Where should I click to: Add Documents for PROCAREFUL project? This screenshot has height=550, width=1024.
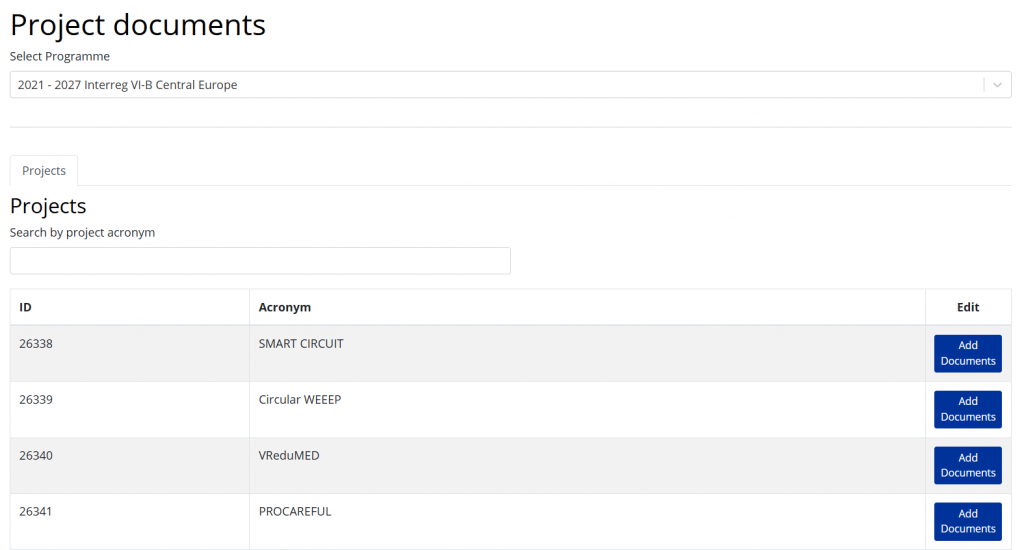[967, 521]
